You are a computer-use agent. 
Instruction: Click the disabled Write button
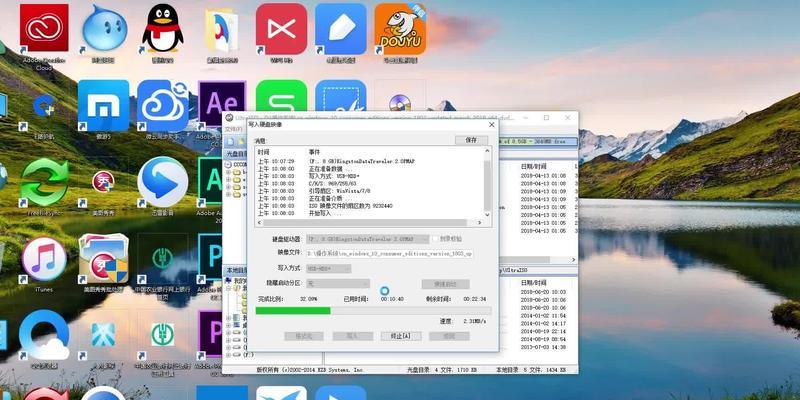353,336
